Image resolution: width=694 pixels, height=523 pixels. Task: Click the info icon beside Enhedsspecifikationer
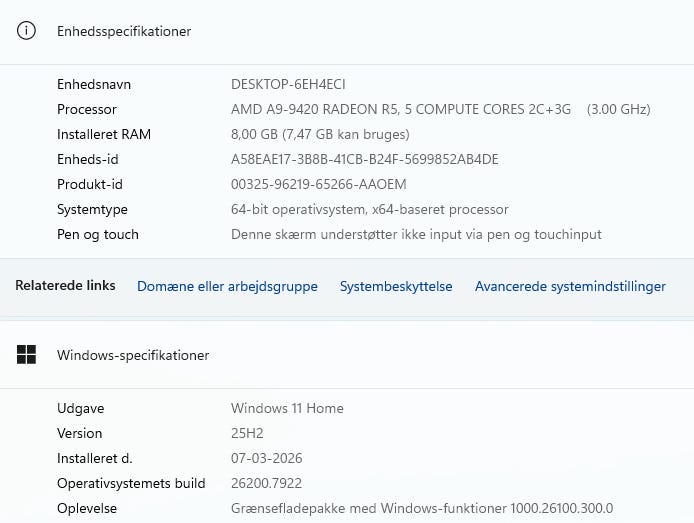point(27,31)
